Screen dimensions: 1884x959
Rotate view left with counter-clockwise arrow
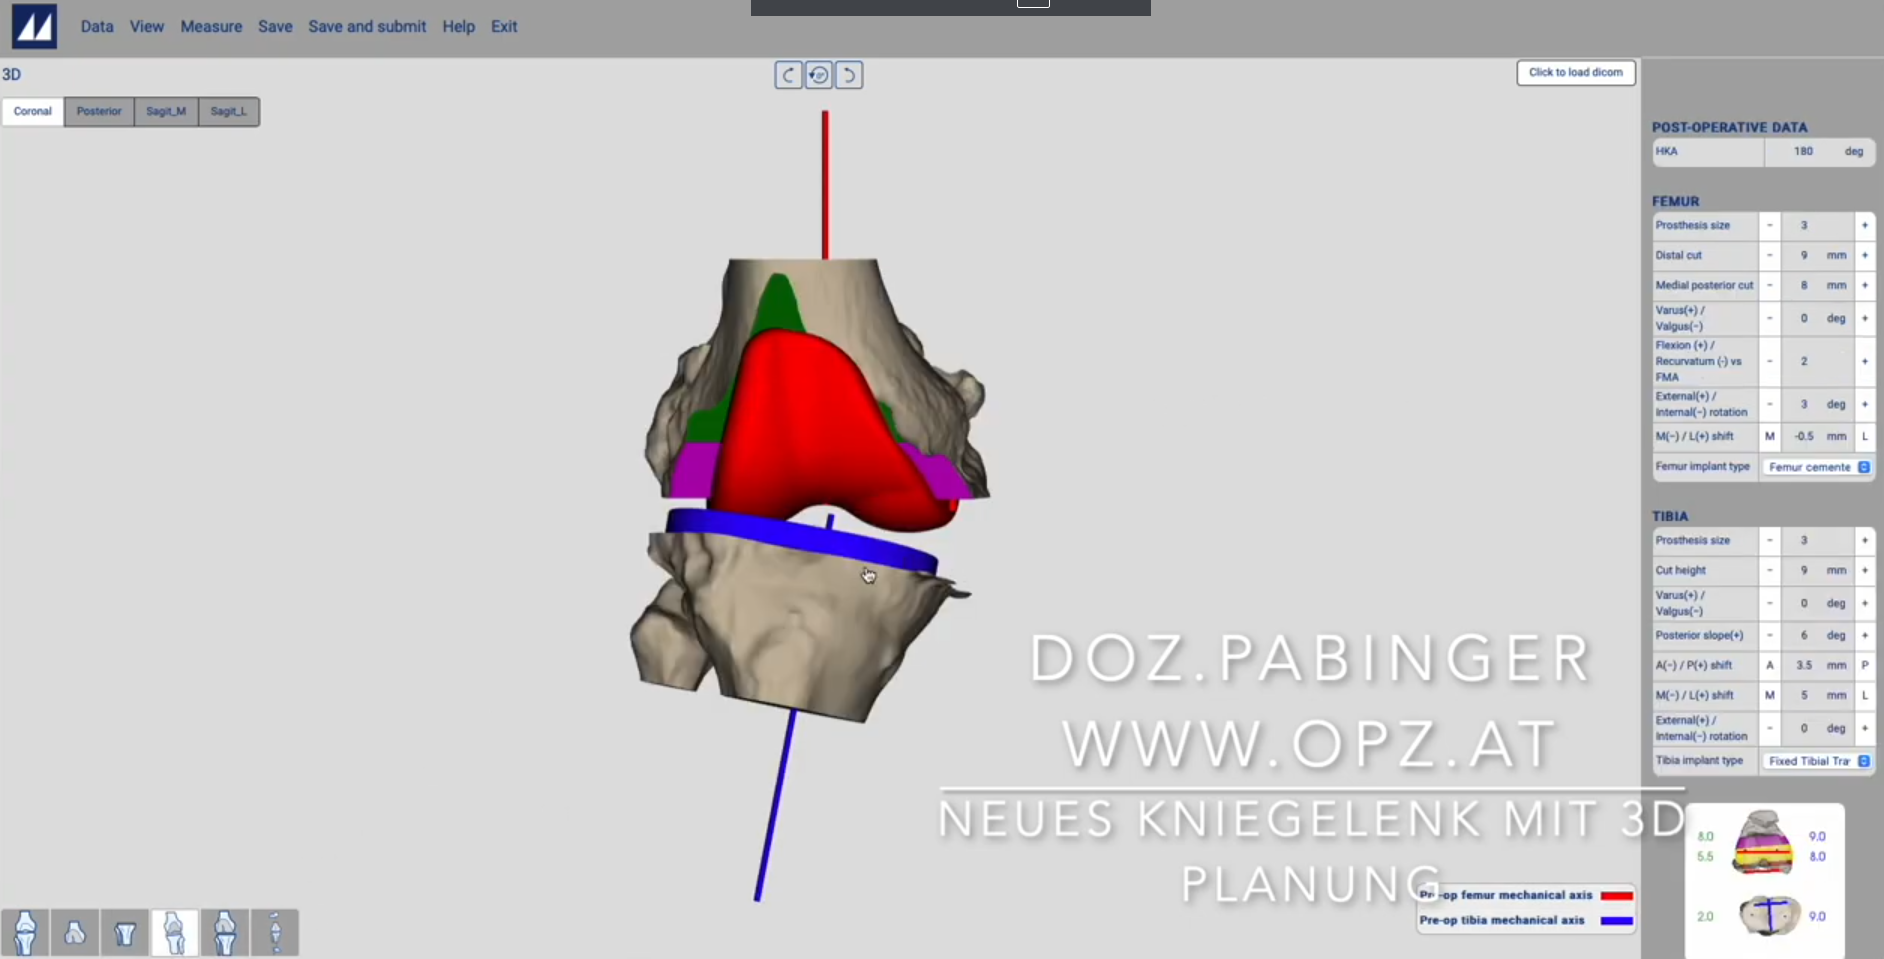pos(788,75)
